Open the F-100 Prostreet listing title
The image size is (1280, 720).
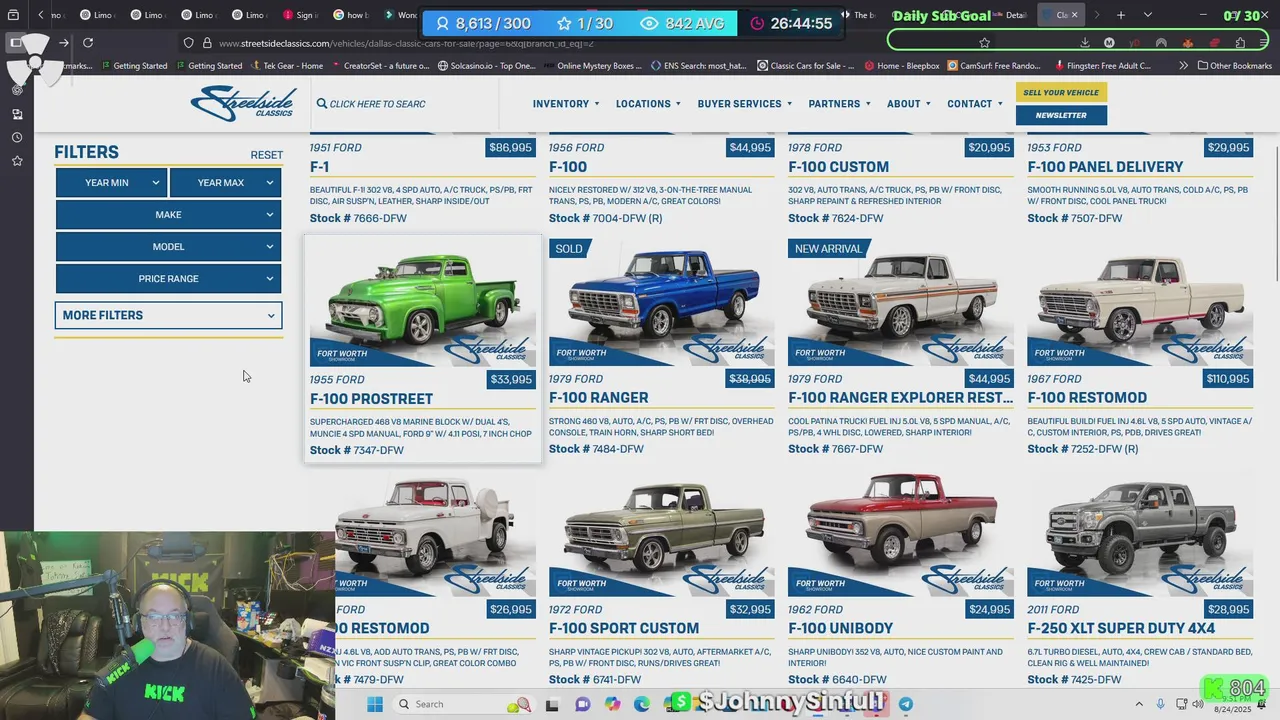coord(371,399)
